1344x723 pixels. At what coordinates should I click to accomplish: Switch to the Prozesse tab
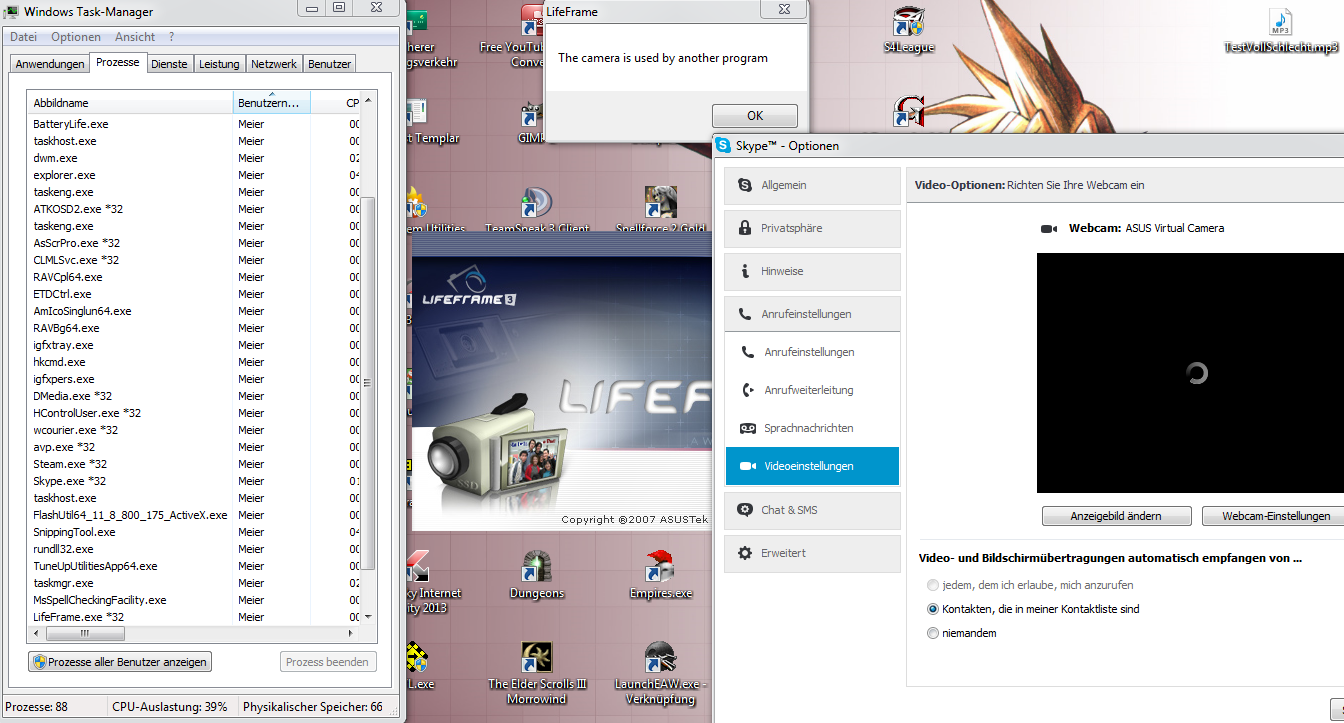coord(118,62)
